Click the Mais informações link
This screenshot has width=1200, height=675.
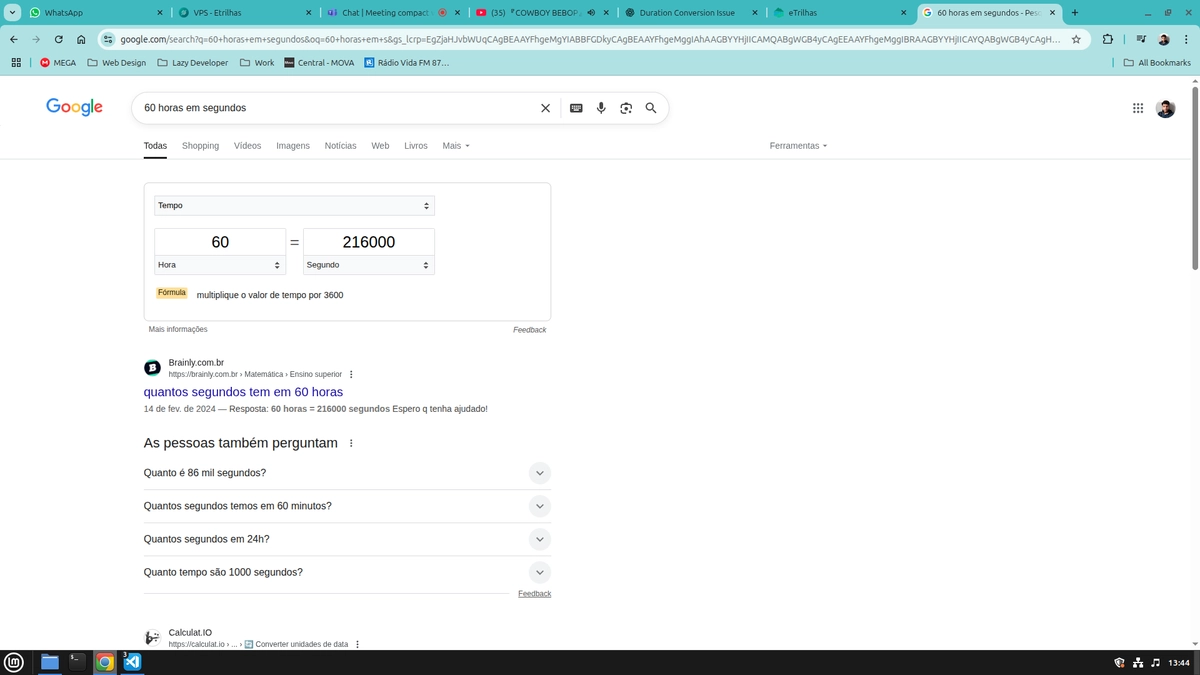178,329
